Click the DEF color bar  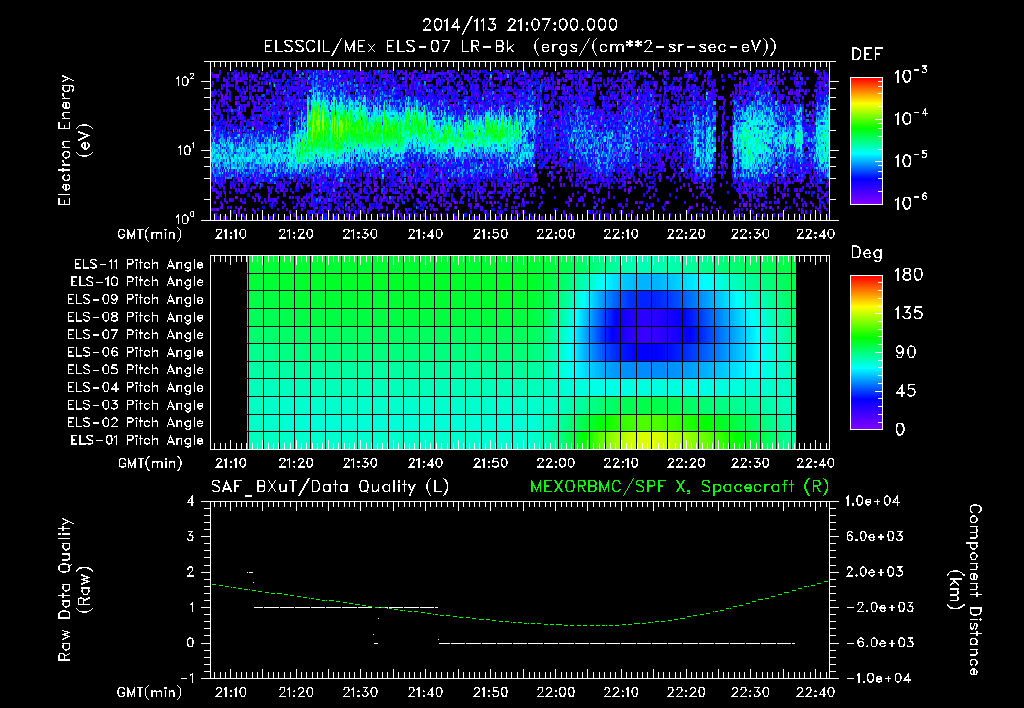tap(866, 141)
